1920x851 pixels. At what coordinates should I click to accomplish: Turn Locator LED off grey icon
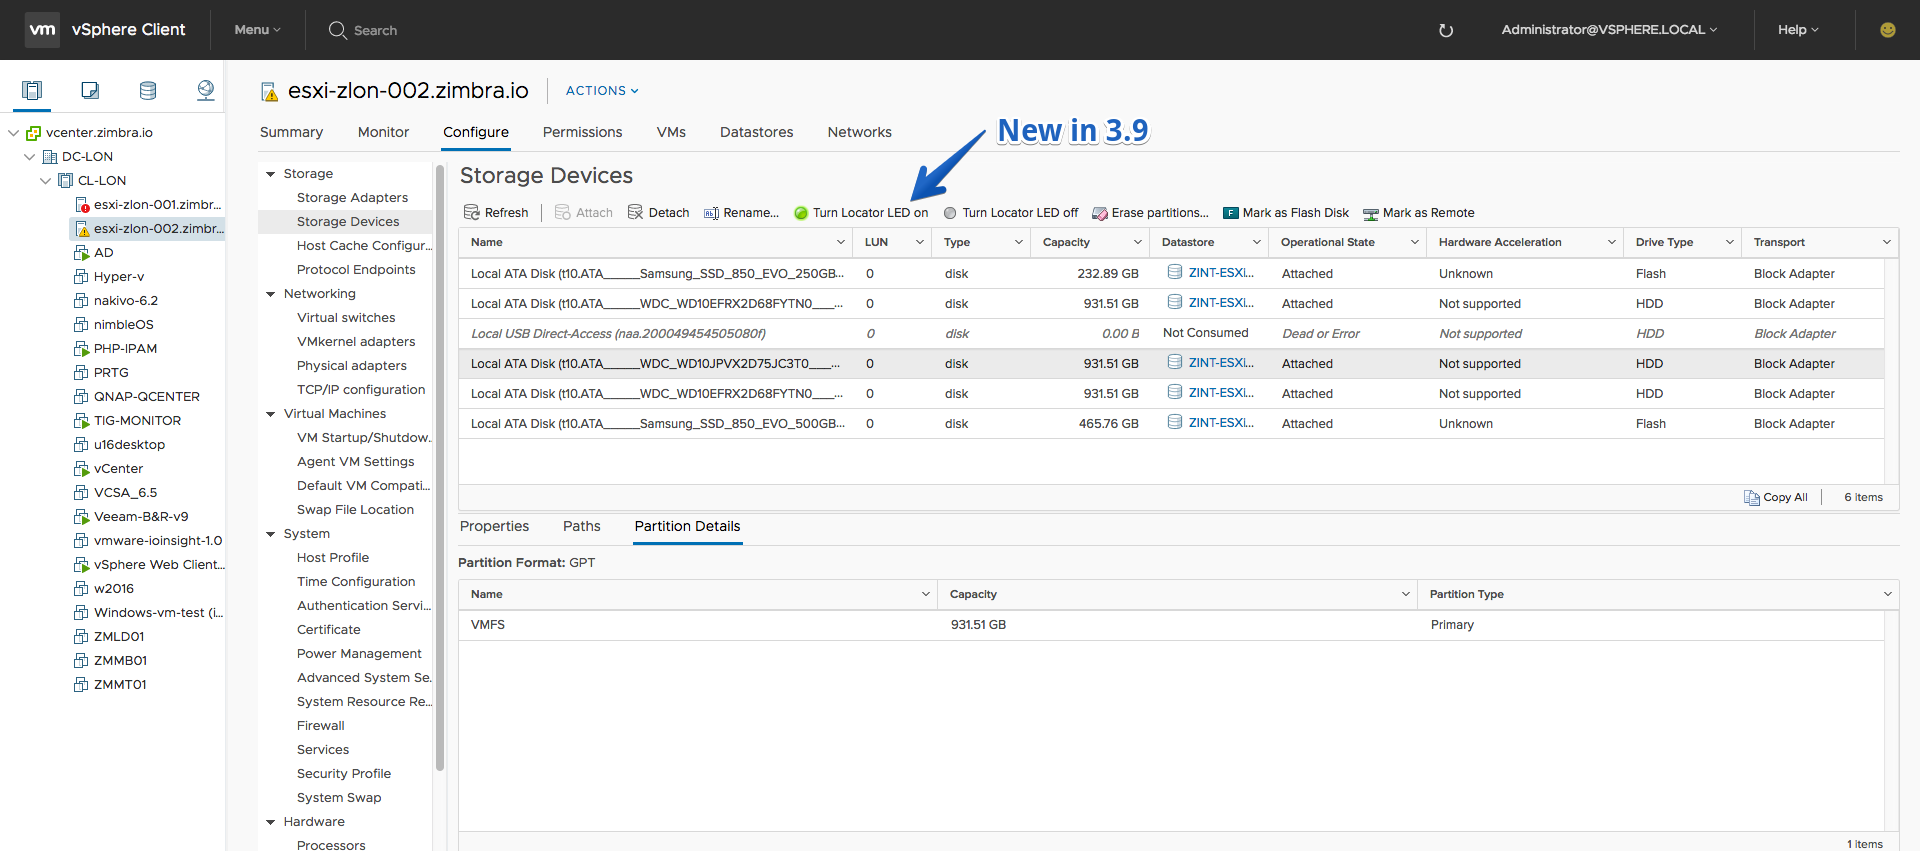tap(950, 213)
